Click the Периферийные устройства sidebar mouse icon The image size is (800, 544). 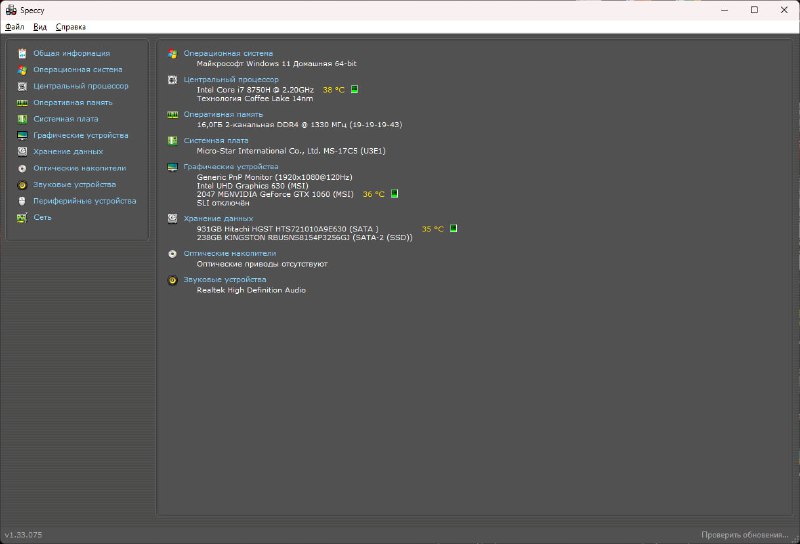22,201
